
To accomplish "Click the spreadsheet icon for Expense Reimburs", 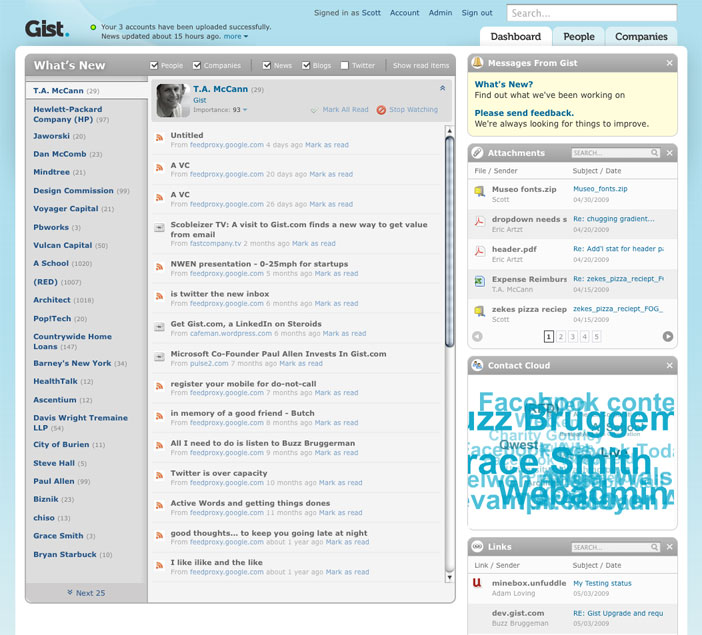I will click(x=479, y=281).
